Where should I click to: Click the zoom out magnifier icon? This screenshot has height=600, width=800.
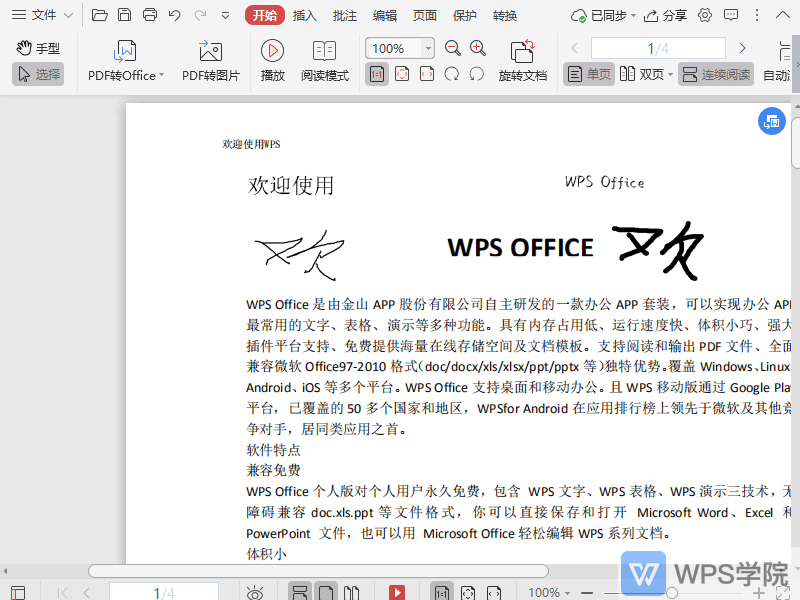click(x=453, y=48)
